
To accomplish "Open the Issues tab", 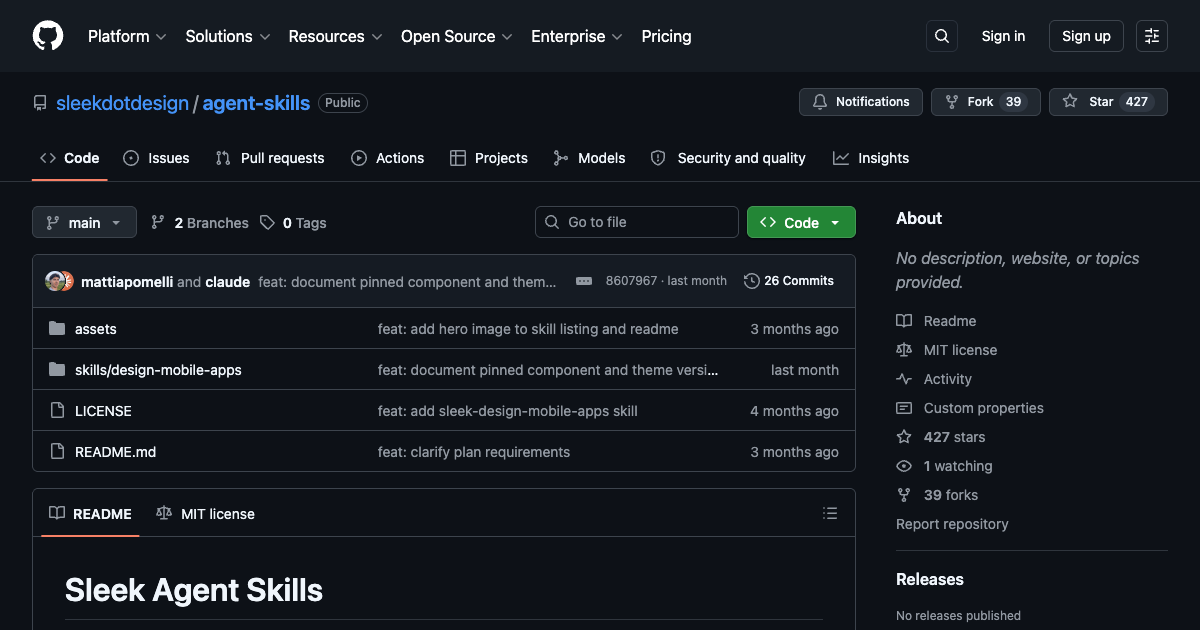I will (x=156, y=158).
